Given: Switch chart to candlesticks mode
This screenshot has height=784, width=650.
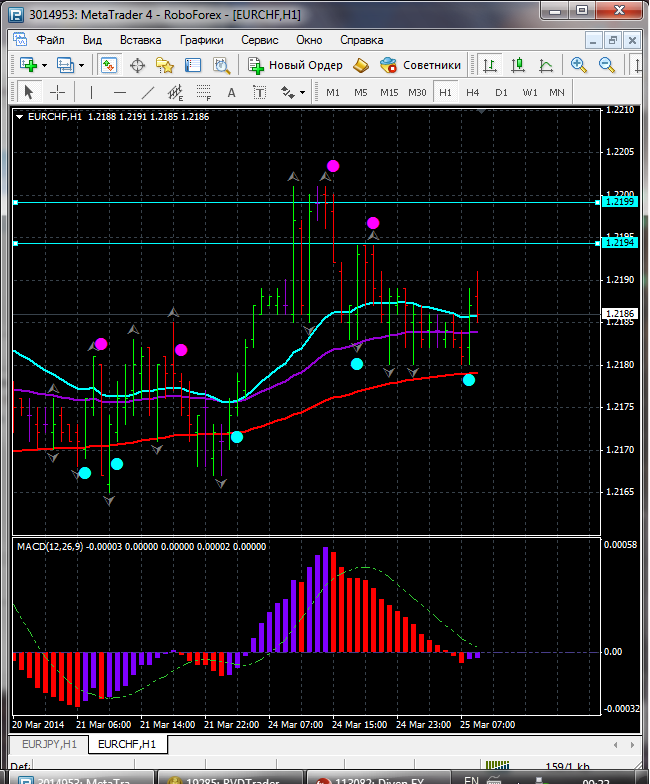Looking at the screenshot, I should pos(518,65).
